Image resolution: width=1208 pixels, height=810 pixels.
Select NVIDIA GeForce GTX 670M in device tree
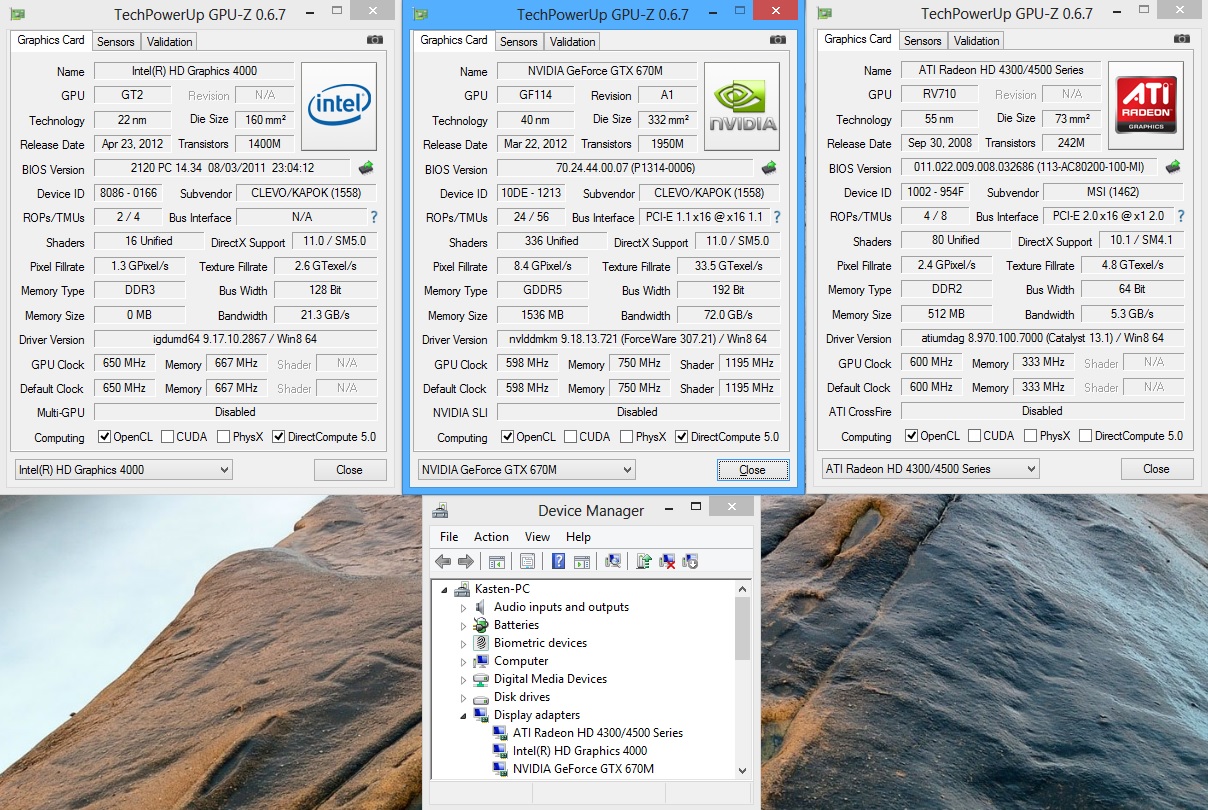[583, 769]
